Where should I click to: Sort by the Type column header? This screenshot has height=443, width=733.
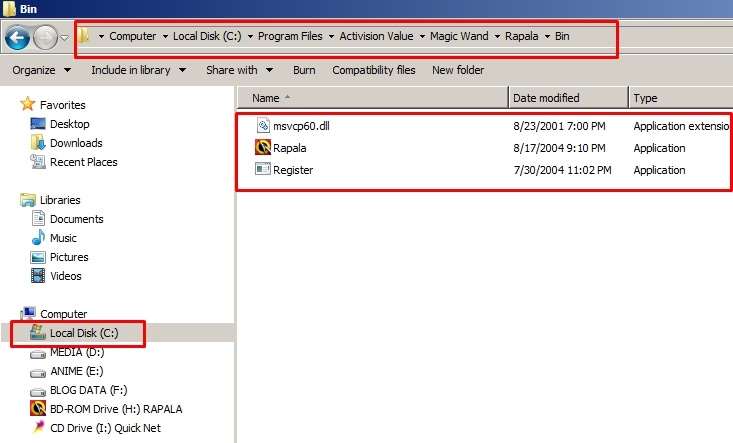681,98
